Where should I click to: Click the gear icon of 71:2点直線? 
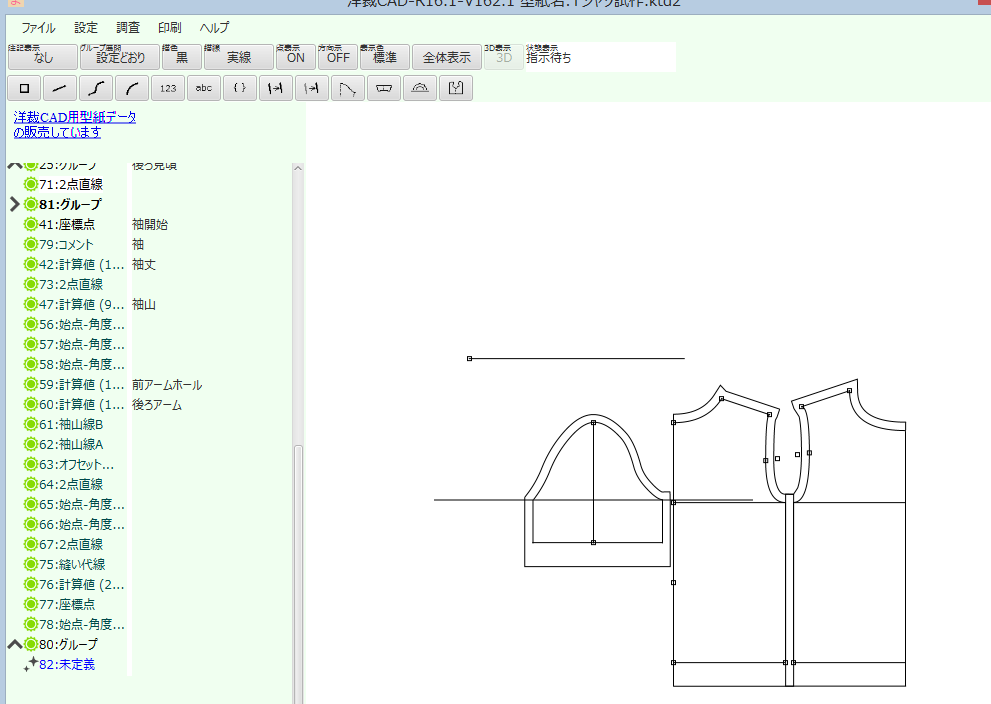pos(30,184)
